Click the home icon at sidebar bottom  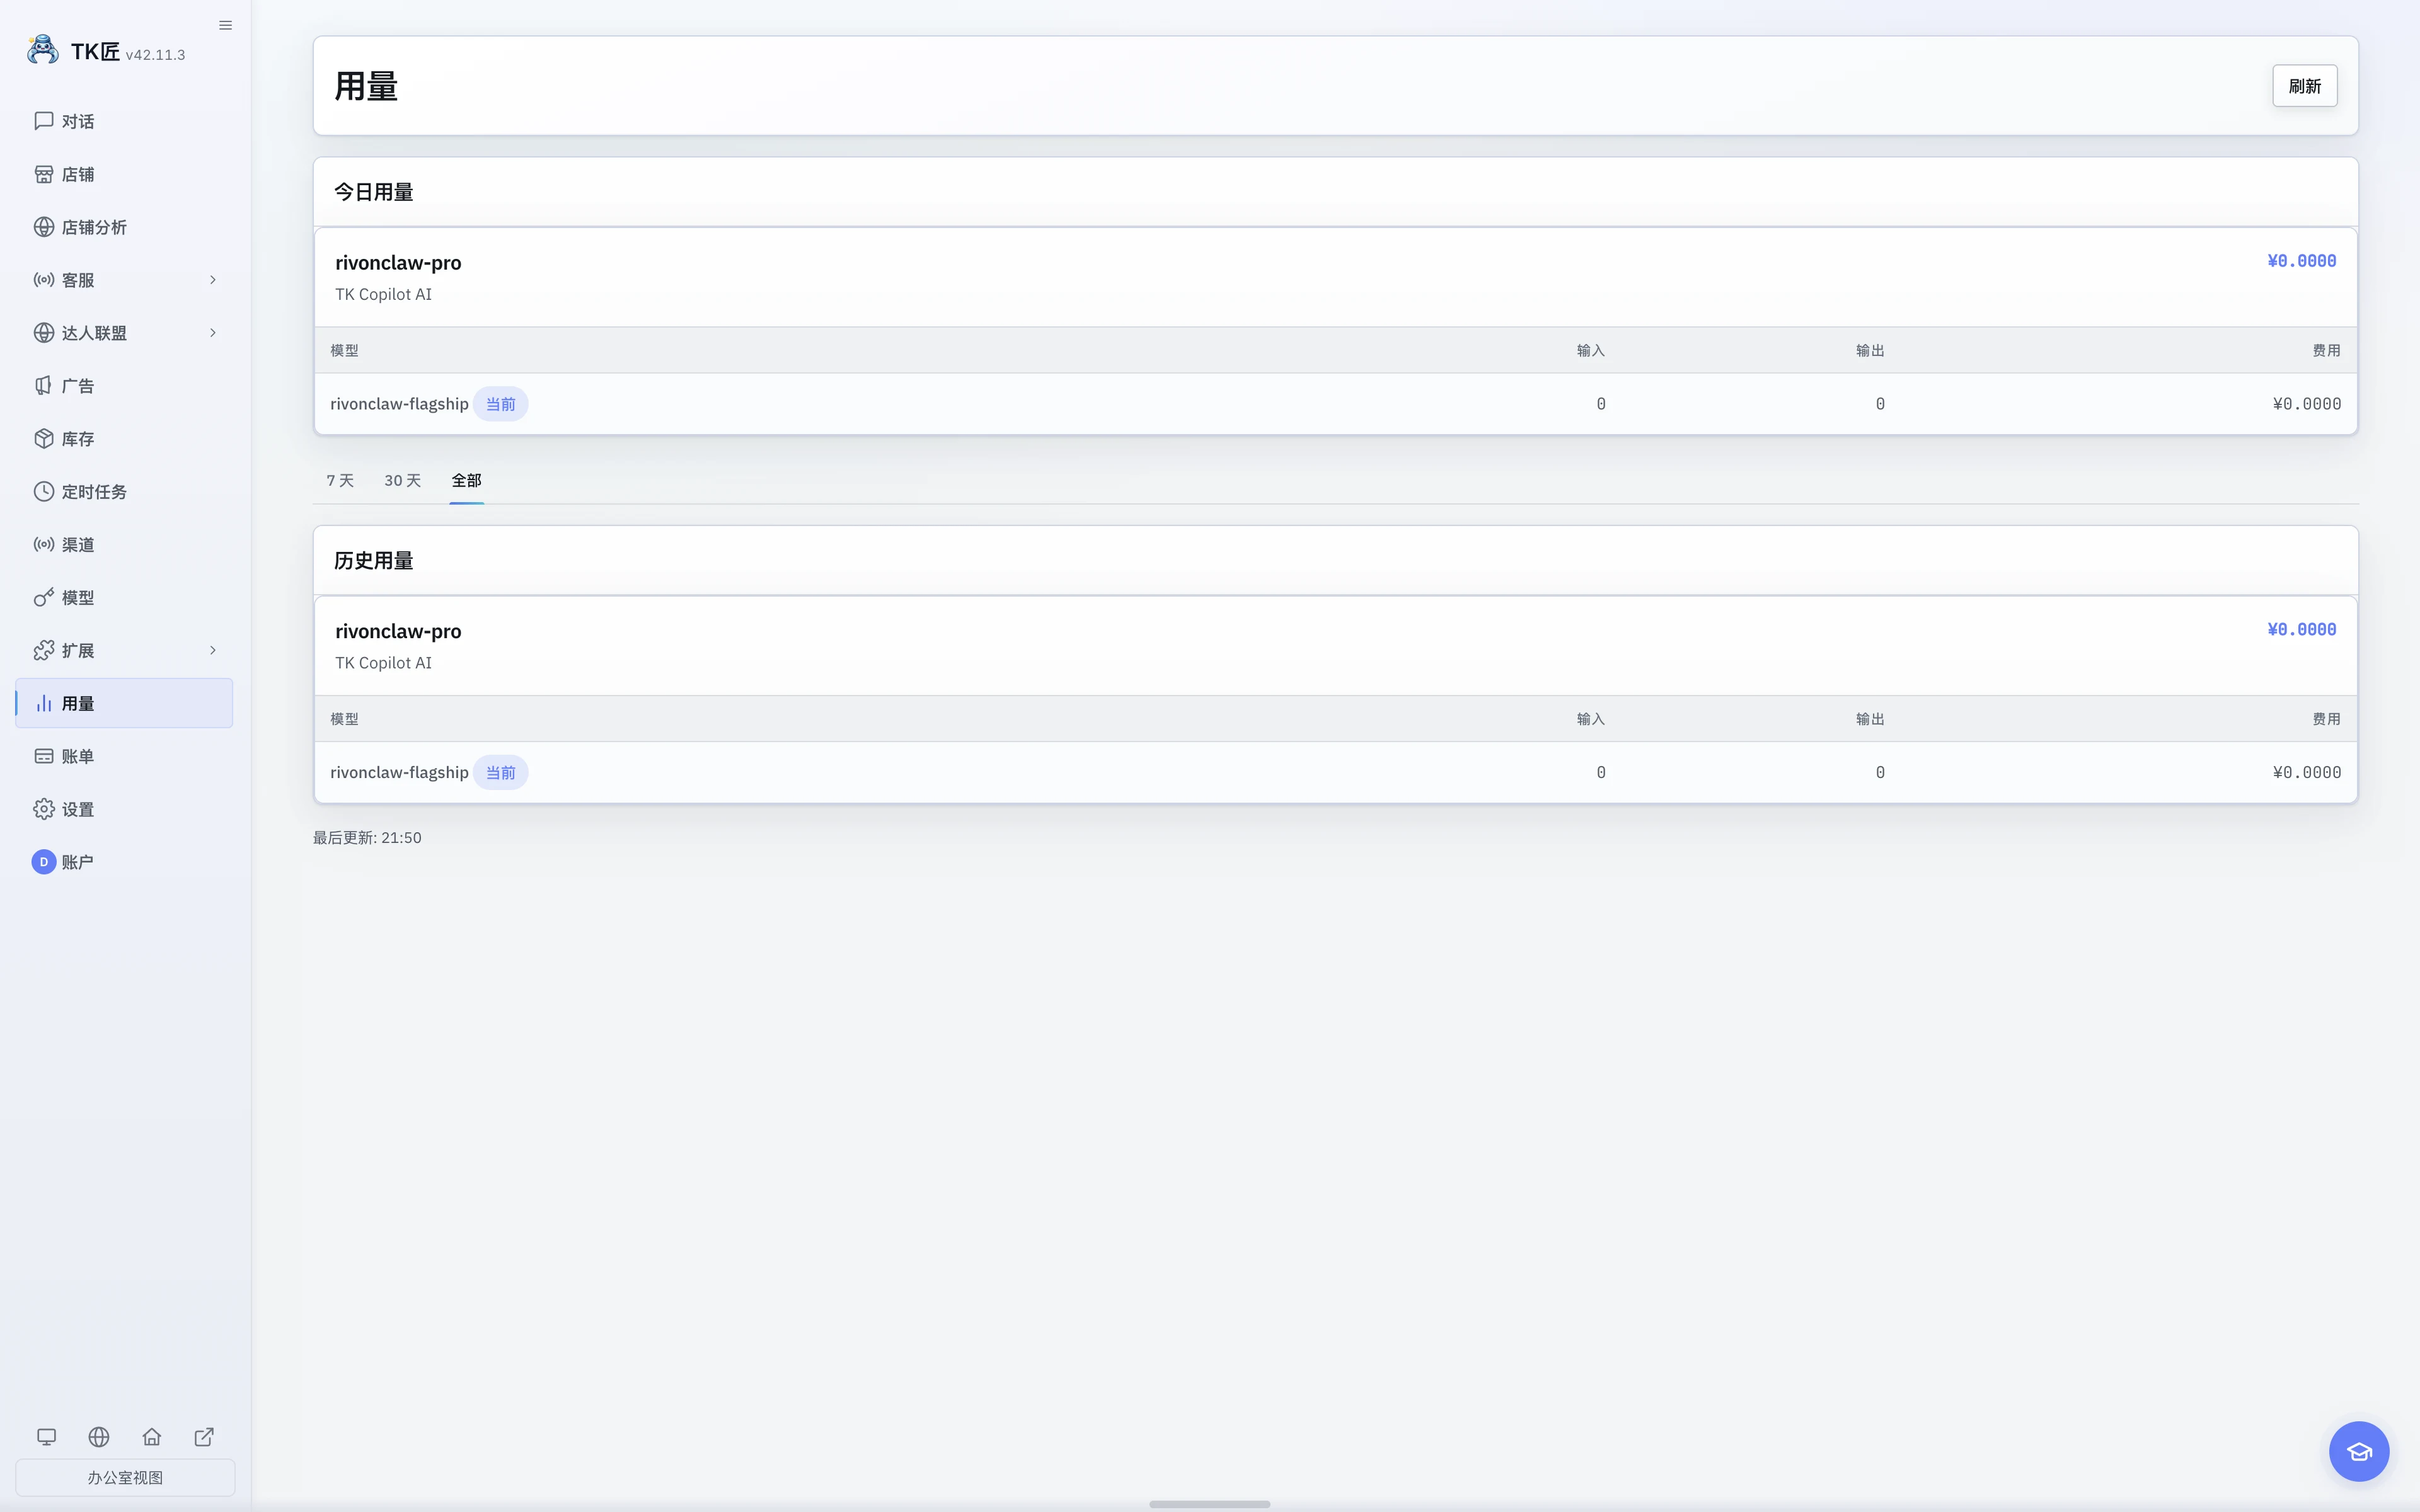[x=152, y=1437]
